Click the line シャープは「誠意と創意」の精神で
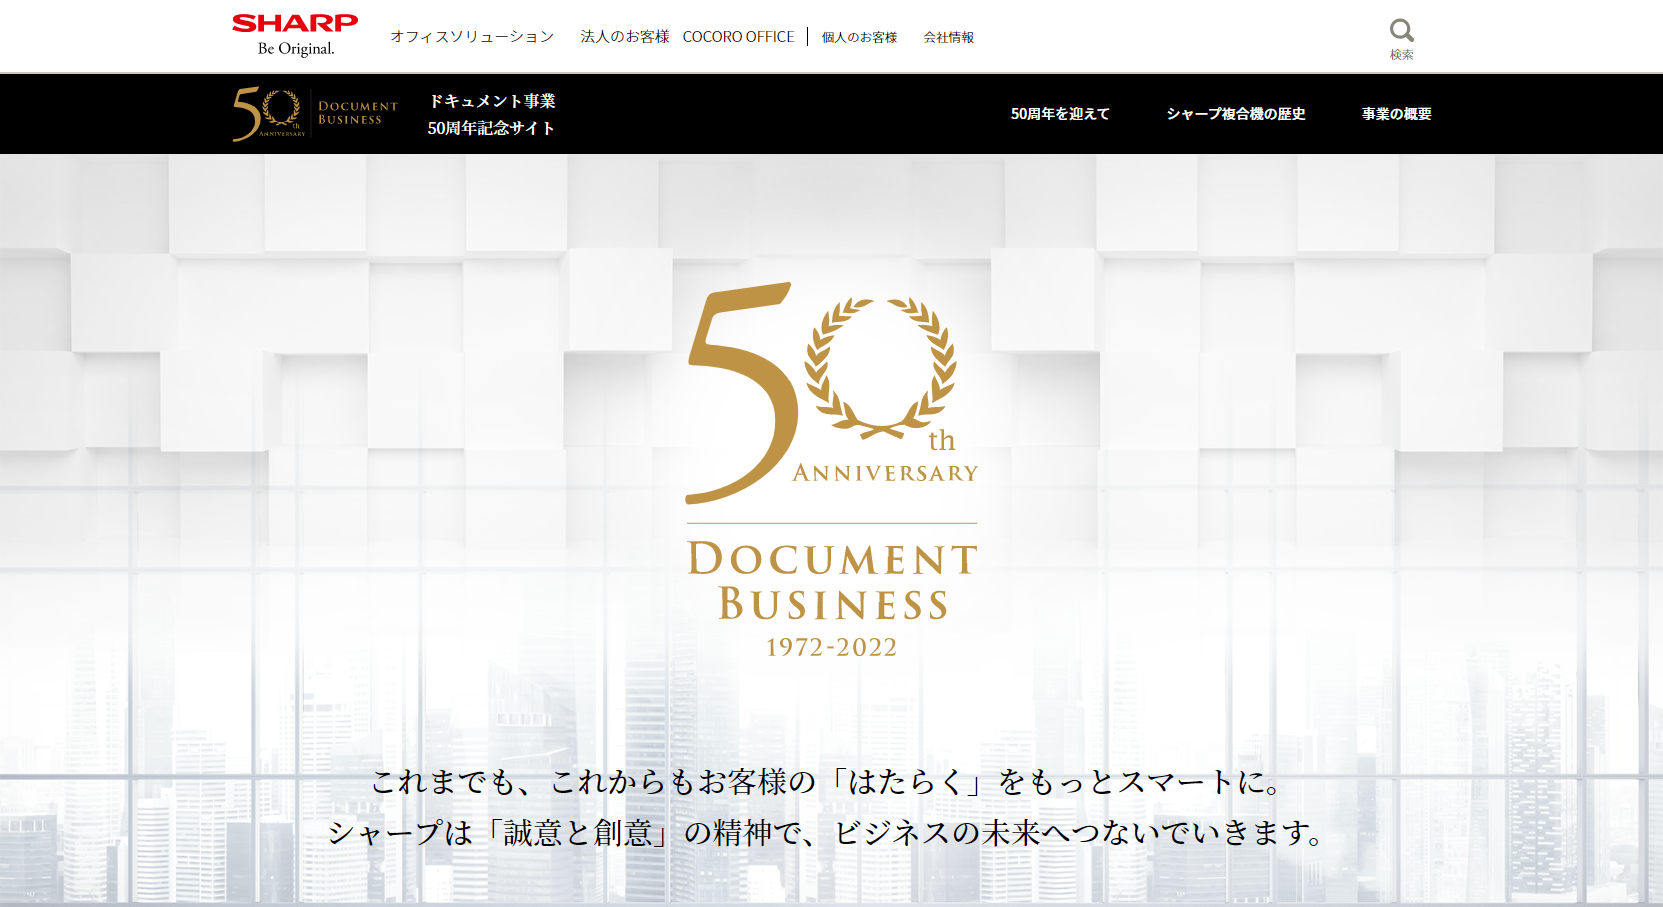 coord(827,833)
